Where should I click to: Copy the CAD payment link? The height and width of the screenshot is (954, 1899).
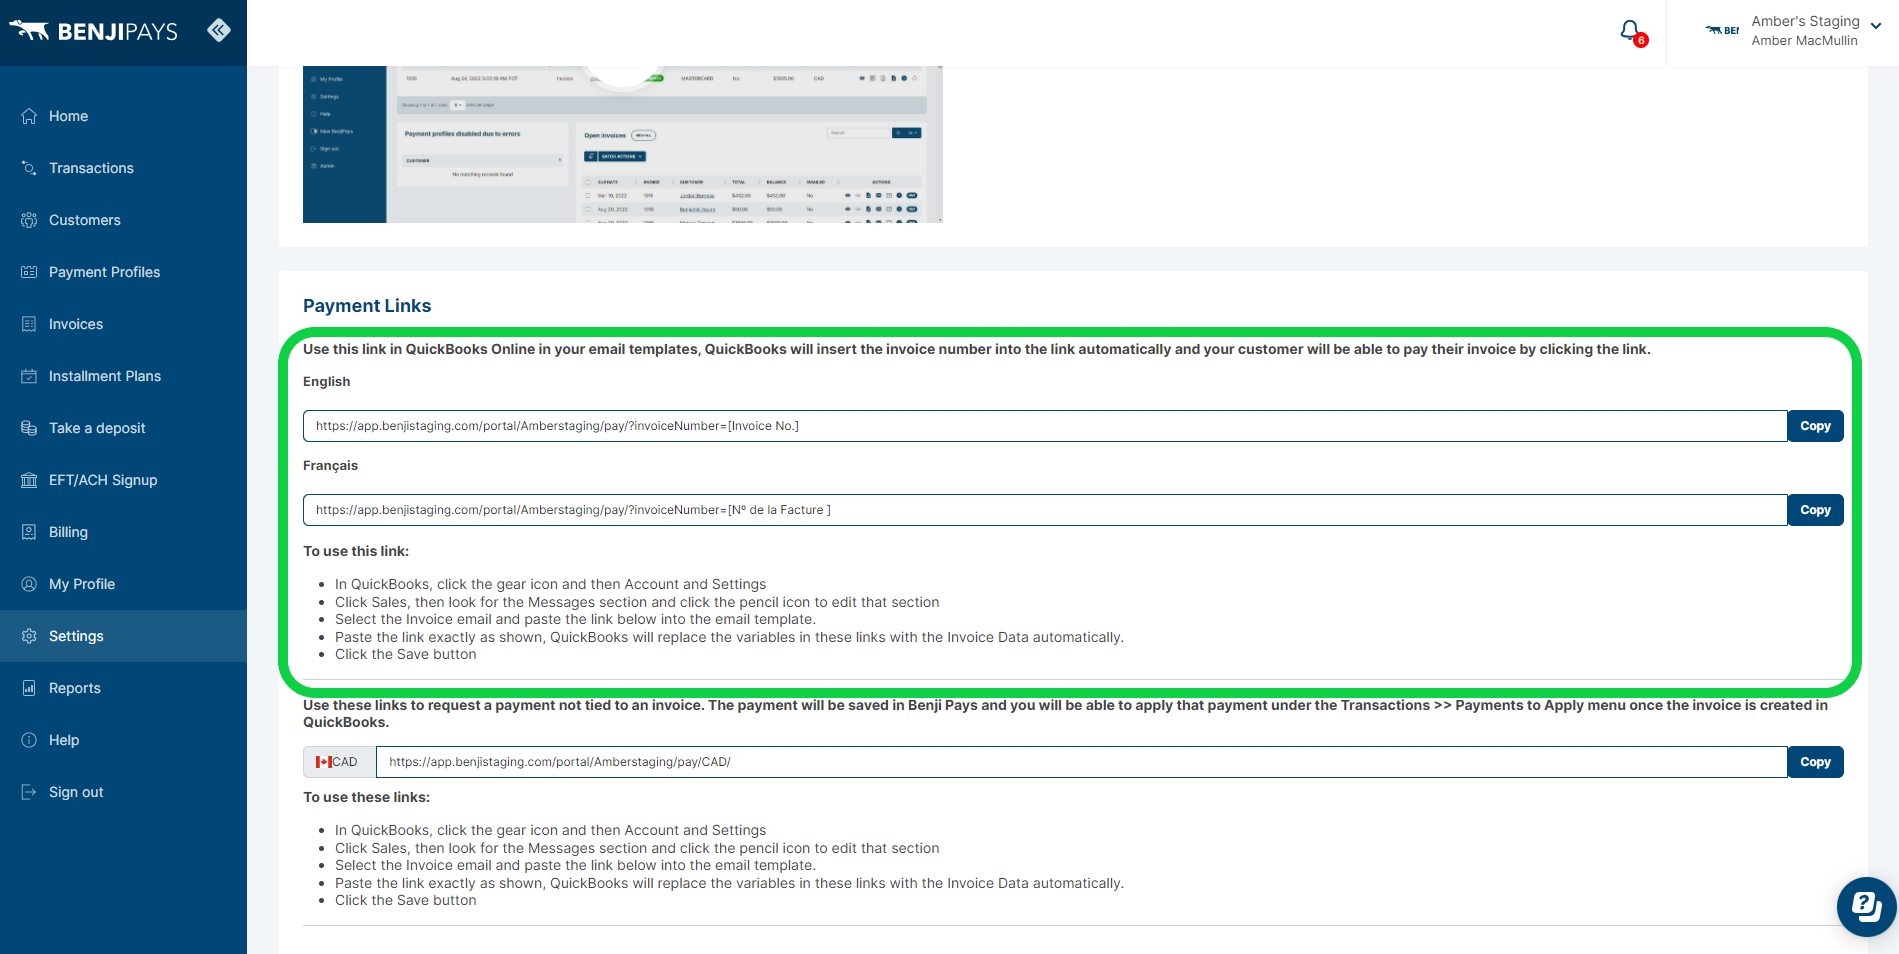[1815, 762]
